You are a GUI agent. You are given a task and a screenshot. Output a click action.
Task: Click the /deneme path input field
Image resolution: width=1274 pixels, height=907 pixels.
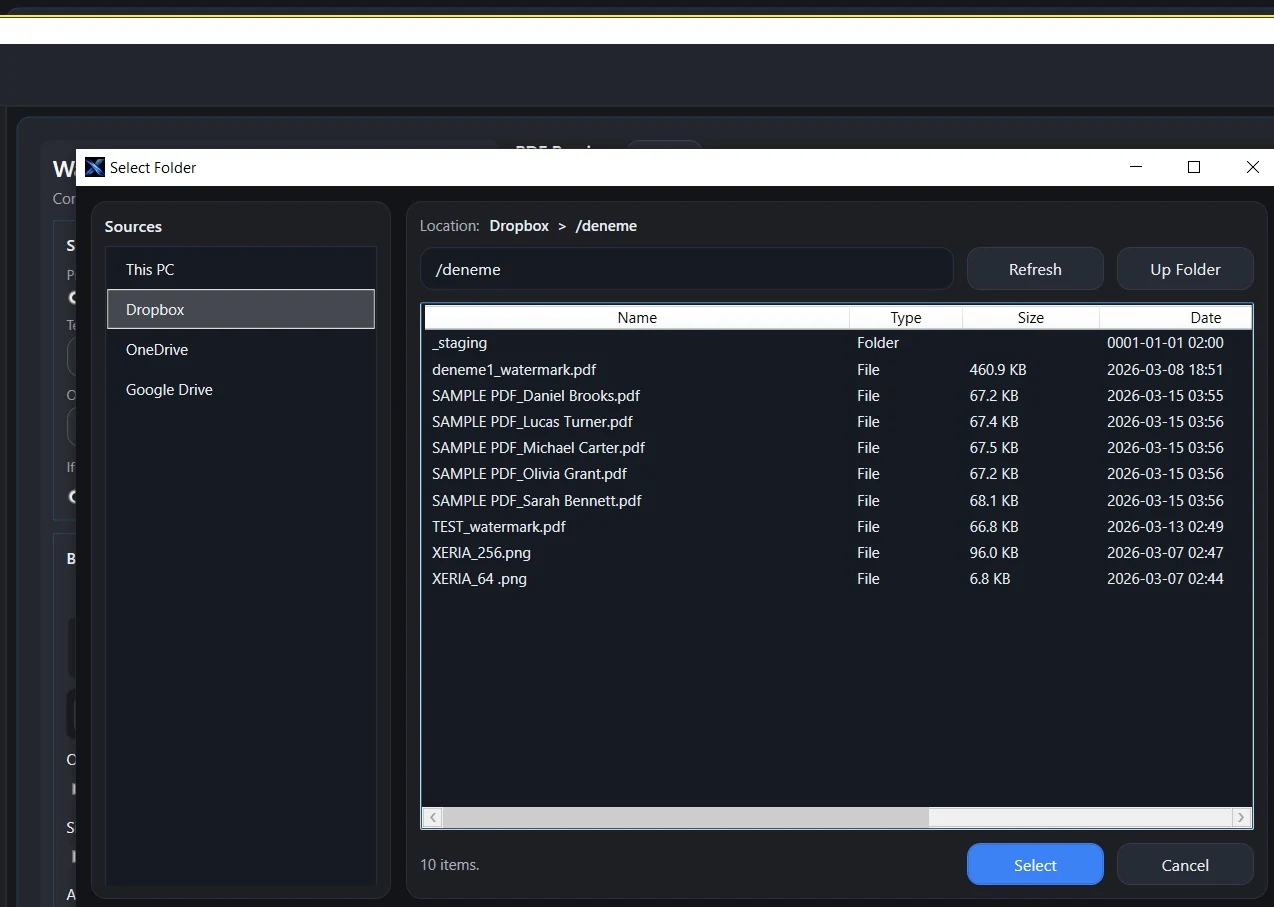point(687,268)
